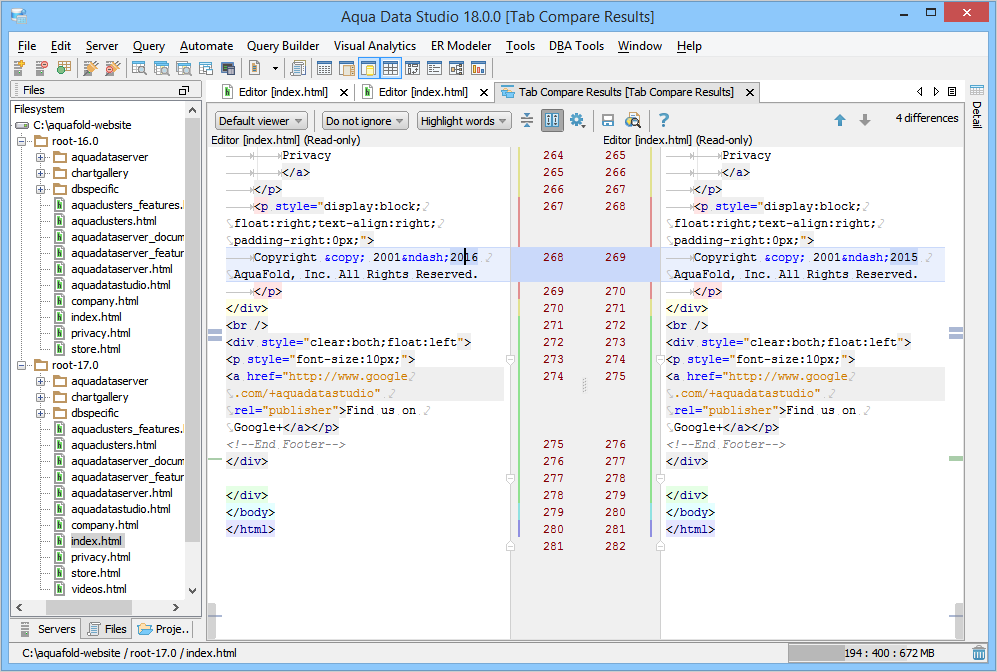This screenshot has height=672, width=997.
Task: Open the ER Modeler menu
Action: [461, 46]
